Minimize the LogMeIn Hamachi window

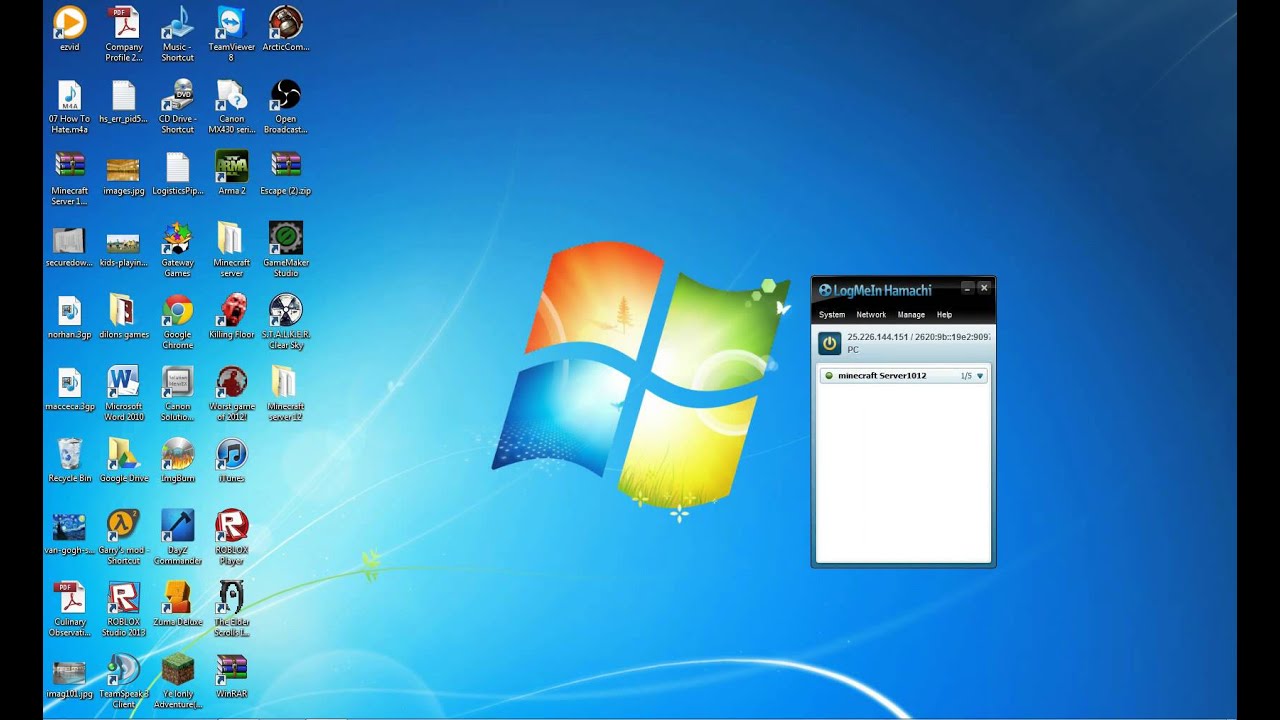967,288
